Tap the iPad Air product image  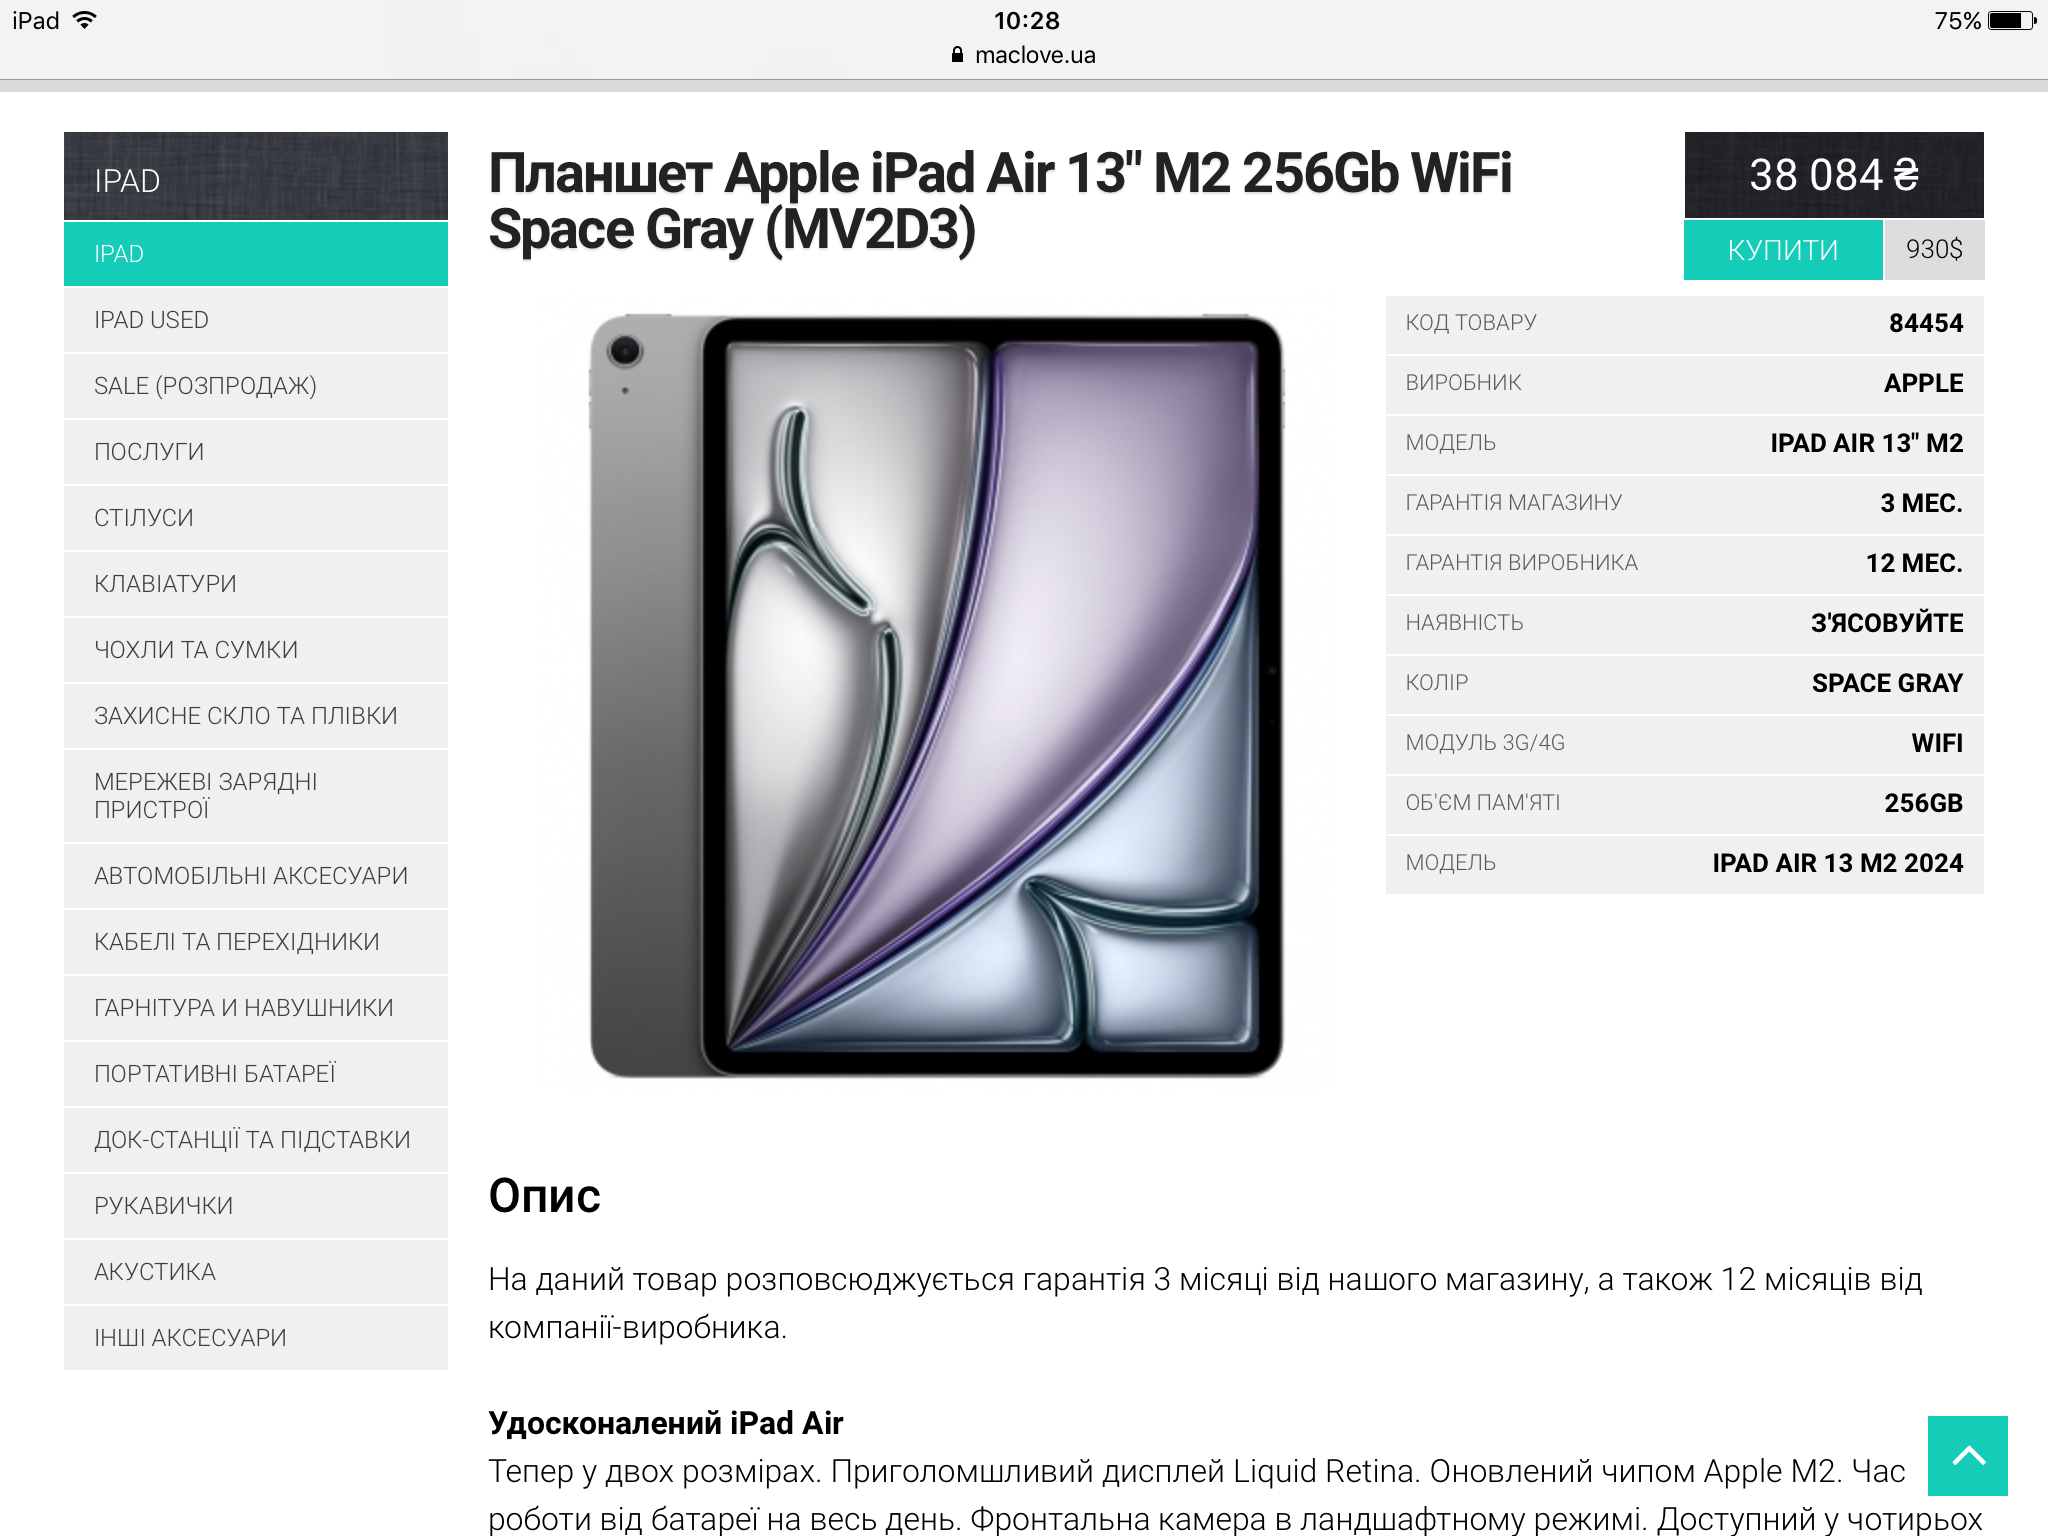point(937,696)
